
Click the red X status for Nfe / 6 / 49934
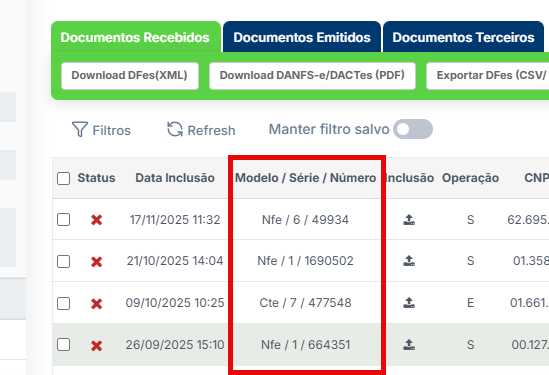97,220
